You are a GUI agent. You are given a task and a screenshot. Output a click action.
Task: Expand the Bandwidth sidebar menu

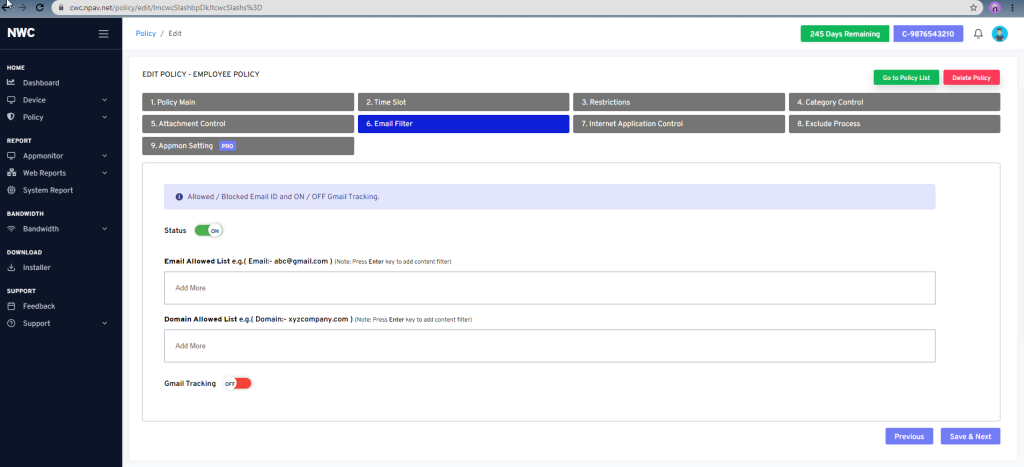tap(58, 229)
